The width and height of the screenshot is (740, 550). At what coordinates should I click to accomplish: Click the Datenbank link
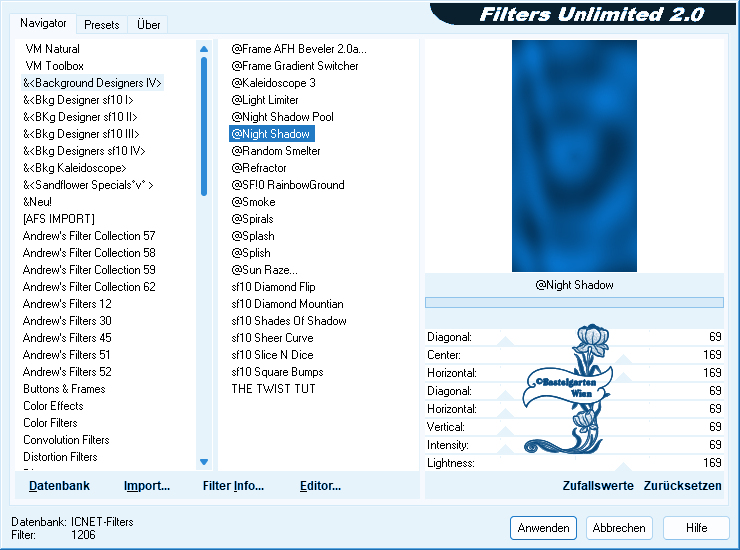coord(59,486)
